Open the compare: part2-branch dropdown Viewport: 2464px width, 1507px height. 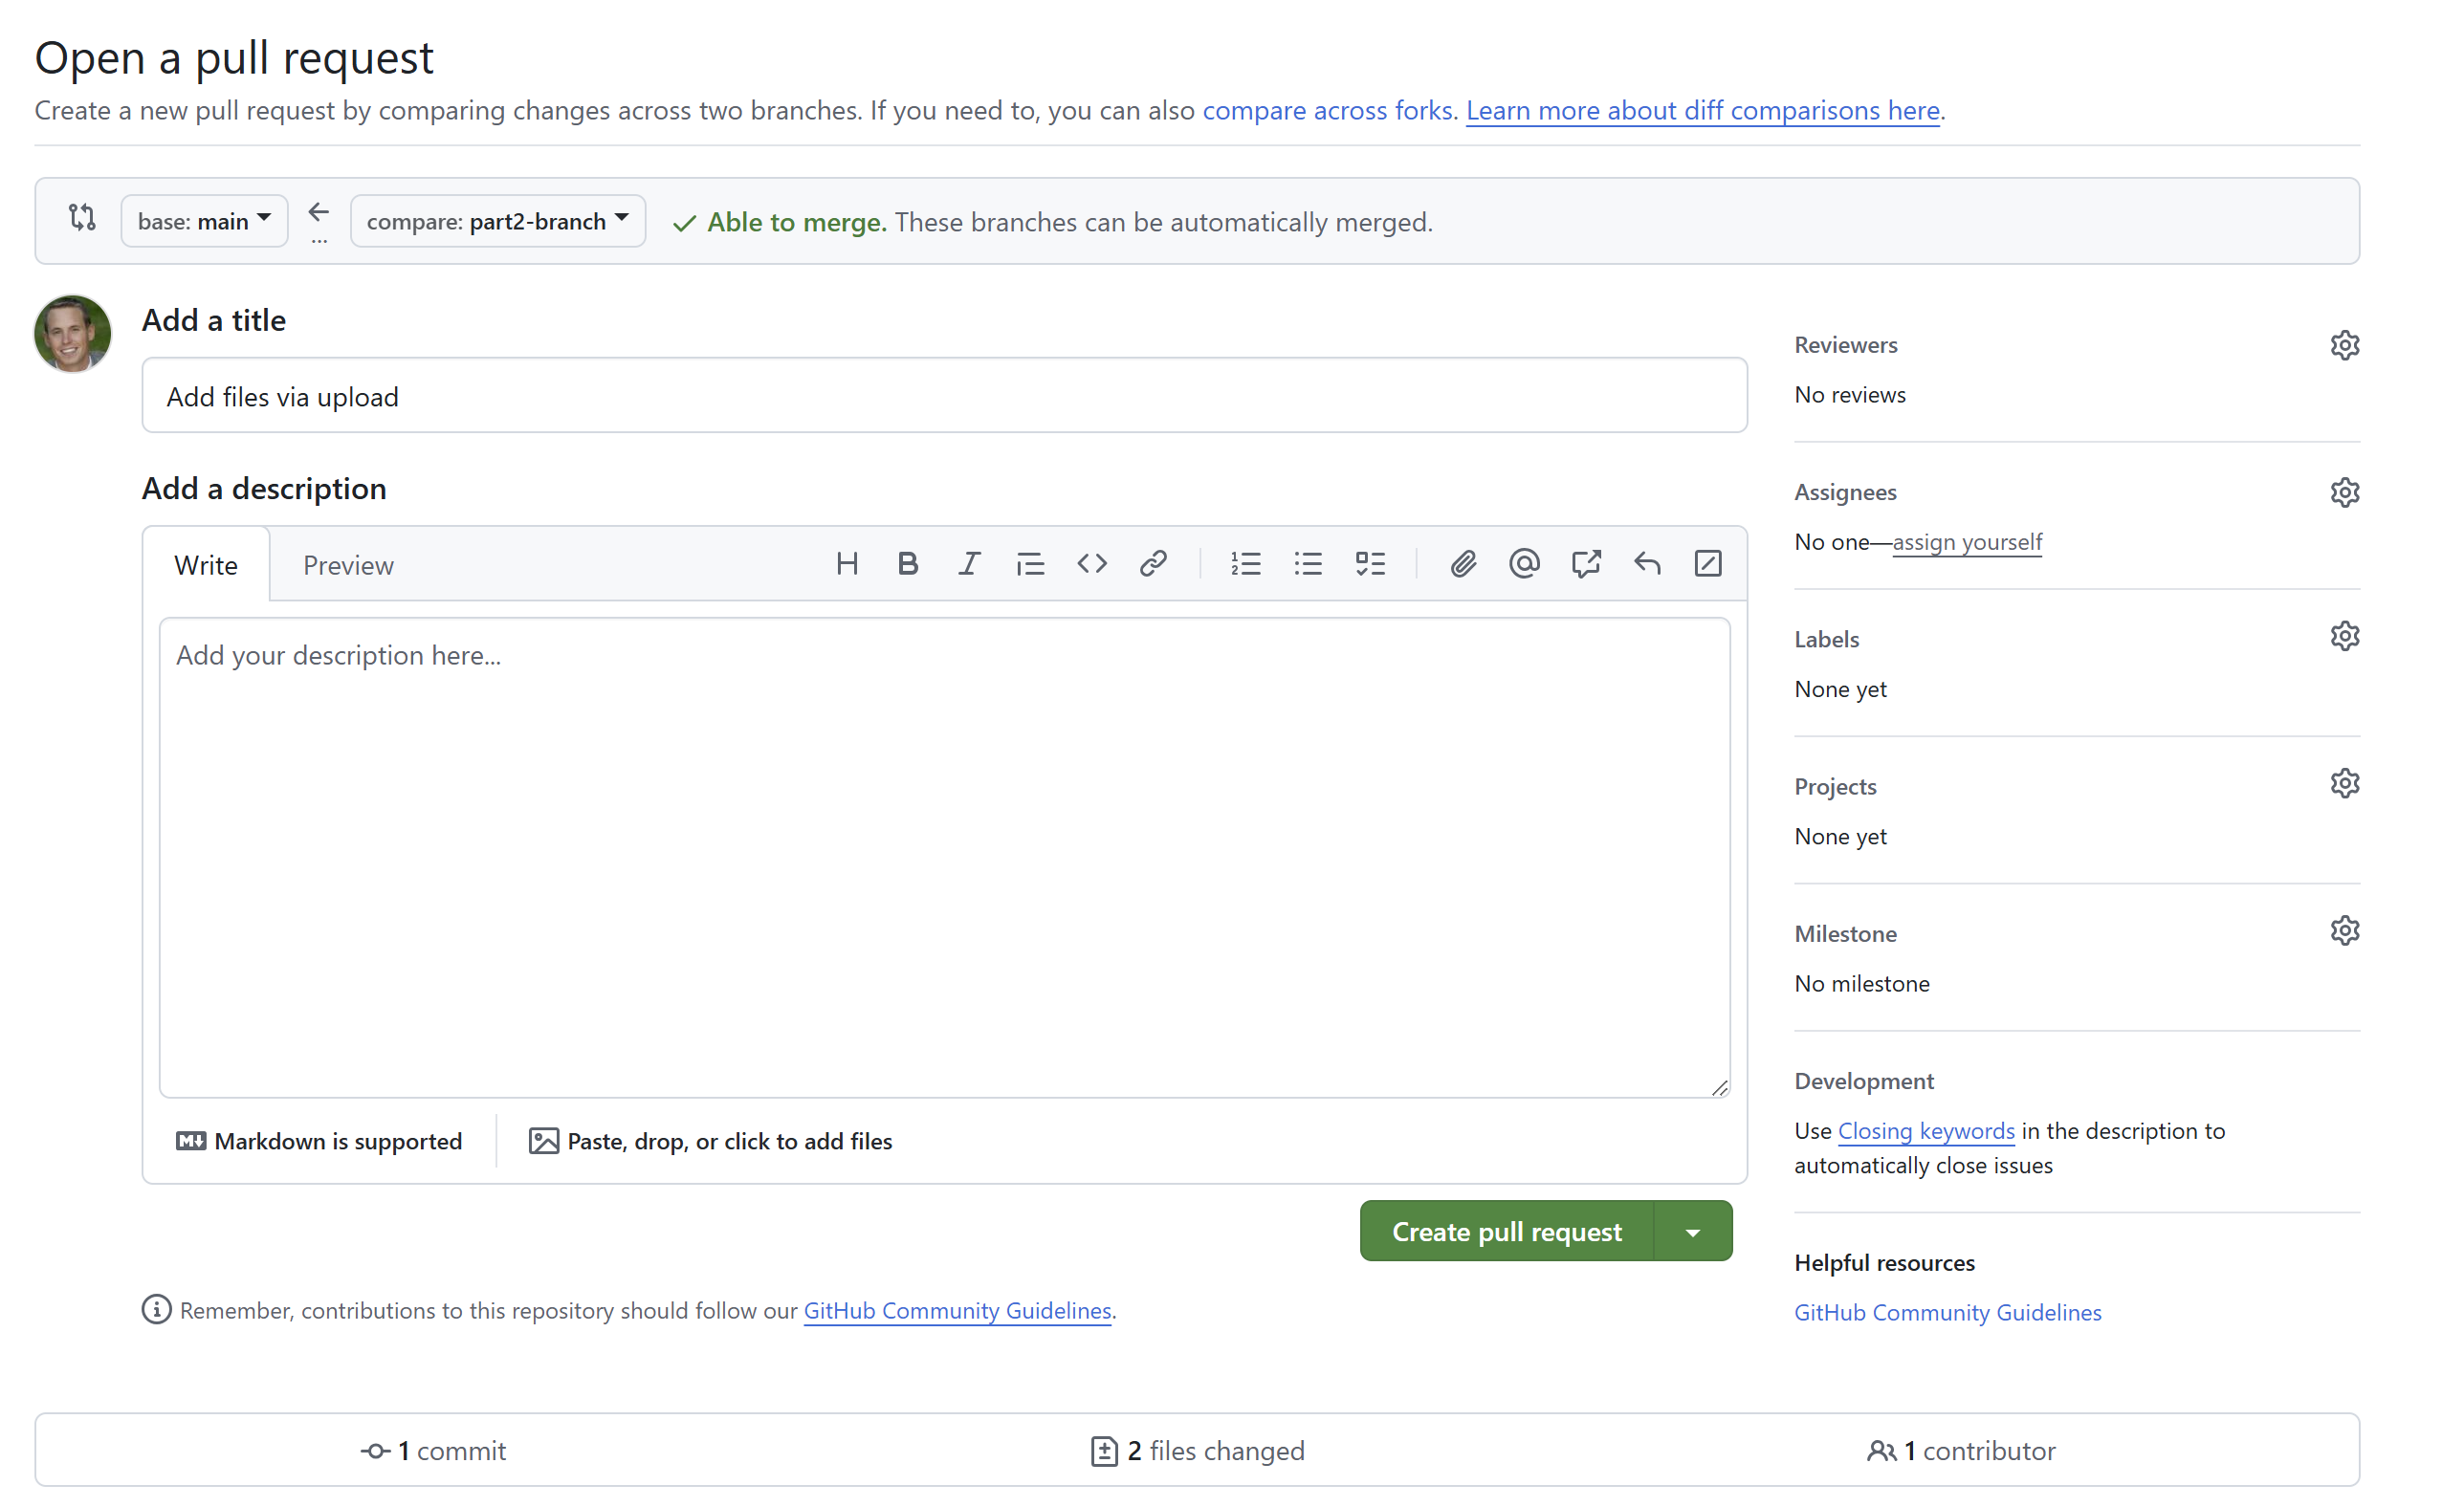pyautogui.click(x=497, y=221)
